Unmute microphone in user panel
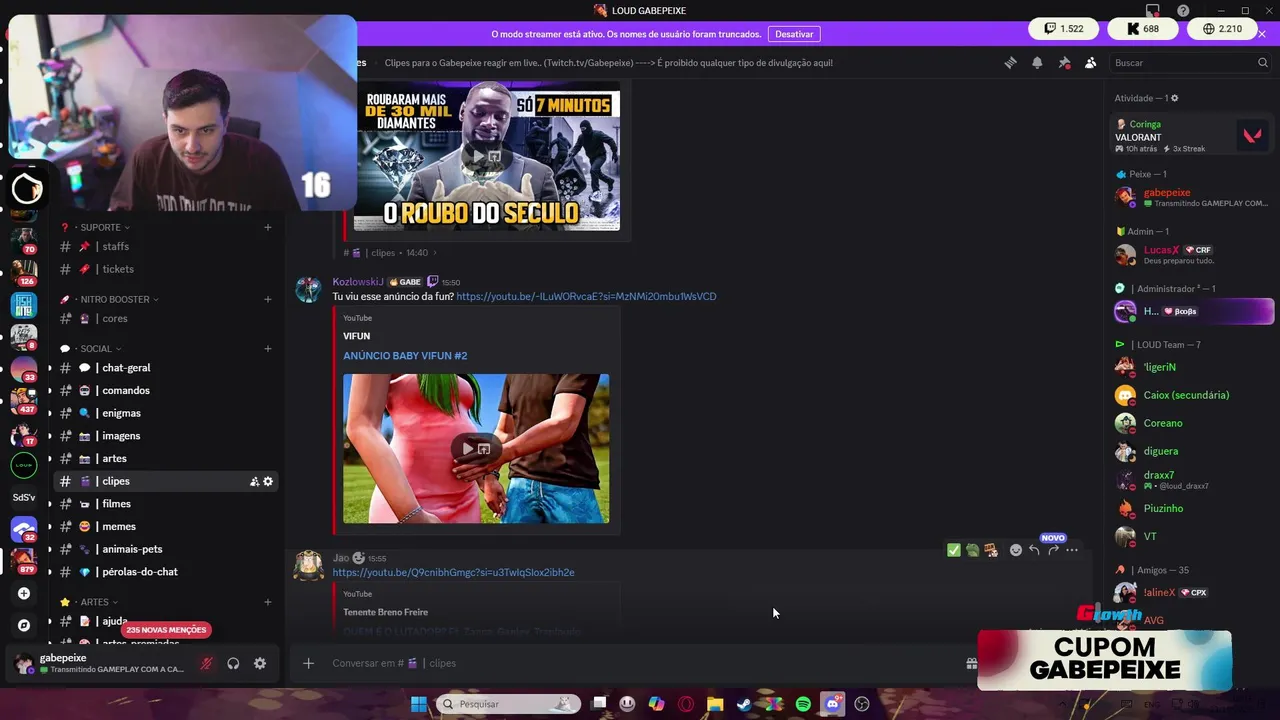The image size is (1280, 720). pyautogui.click(x=206, y=663)
